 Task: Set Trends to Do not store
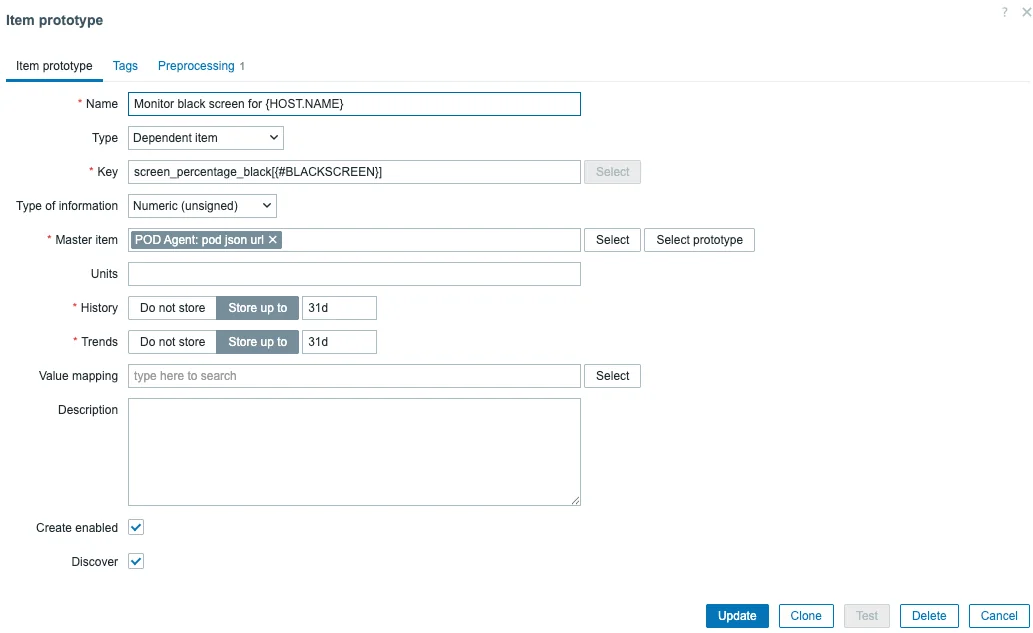(172, 342)
